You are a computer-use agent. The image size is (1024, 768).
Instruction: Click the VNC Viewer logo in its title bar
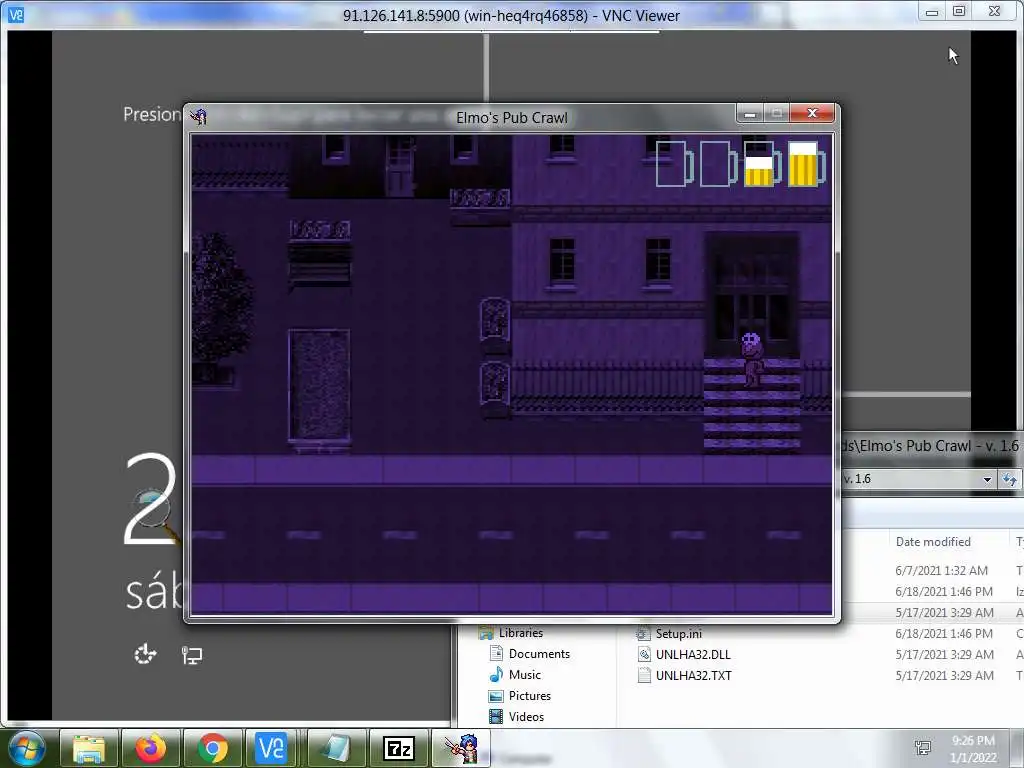(x=16, y=14)
